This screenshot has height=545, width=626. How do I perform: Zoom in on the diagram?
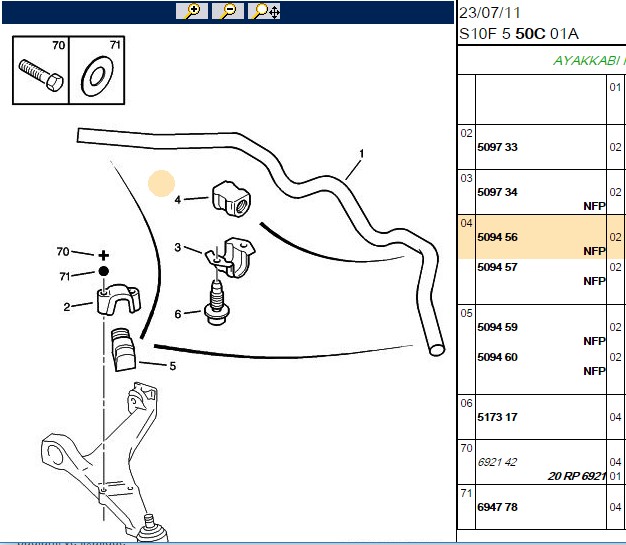(x=192, y=11)
